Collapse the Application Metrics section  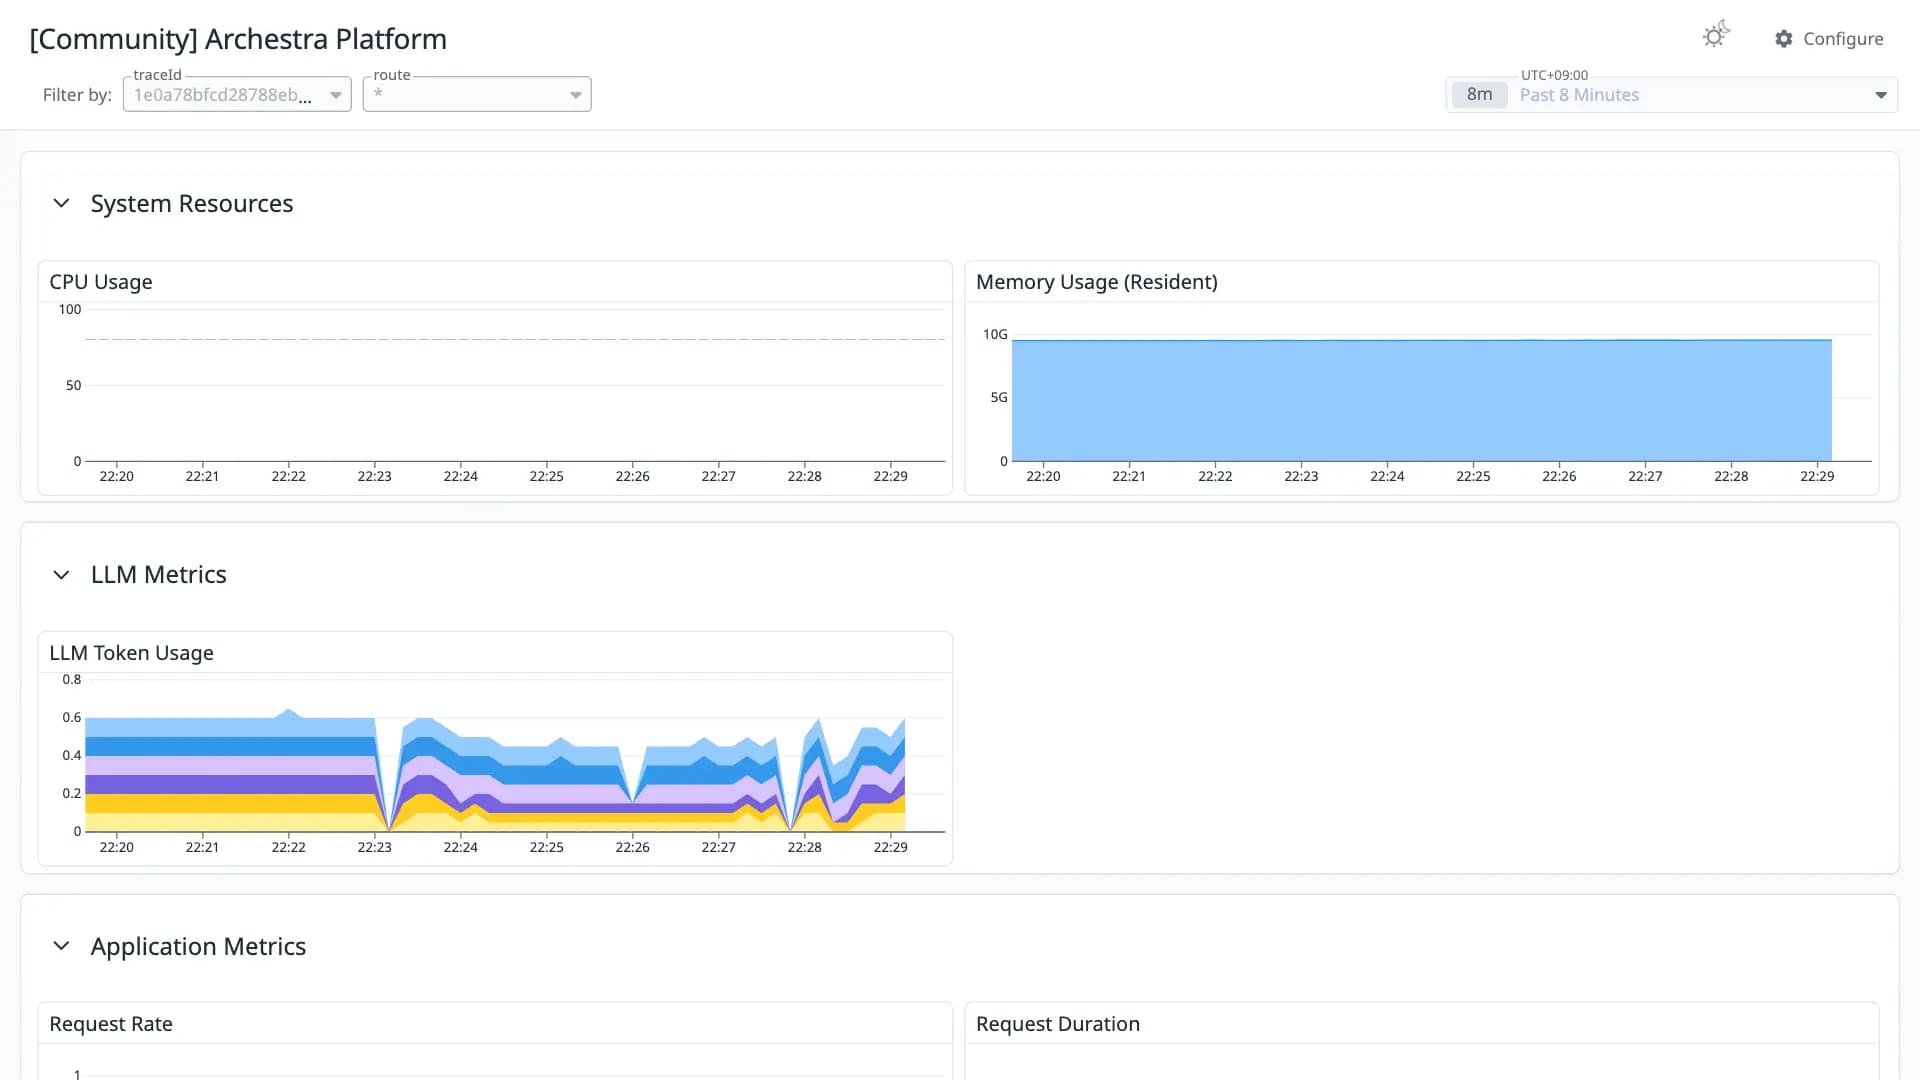coord(61,946)
